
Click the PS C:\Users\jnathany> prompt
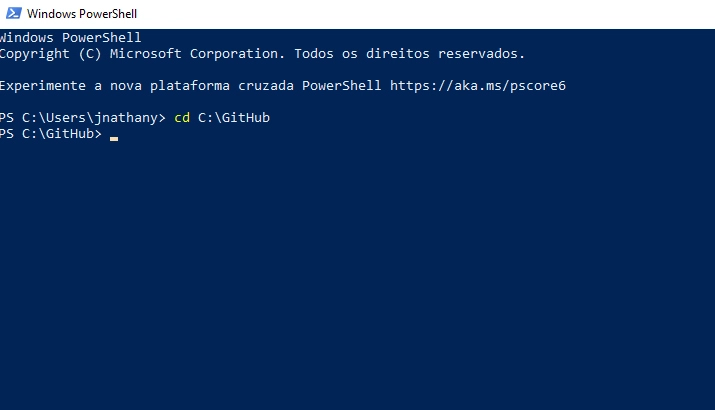83,118
